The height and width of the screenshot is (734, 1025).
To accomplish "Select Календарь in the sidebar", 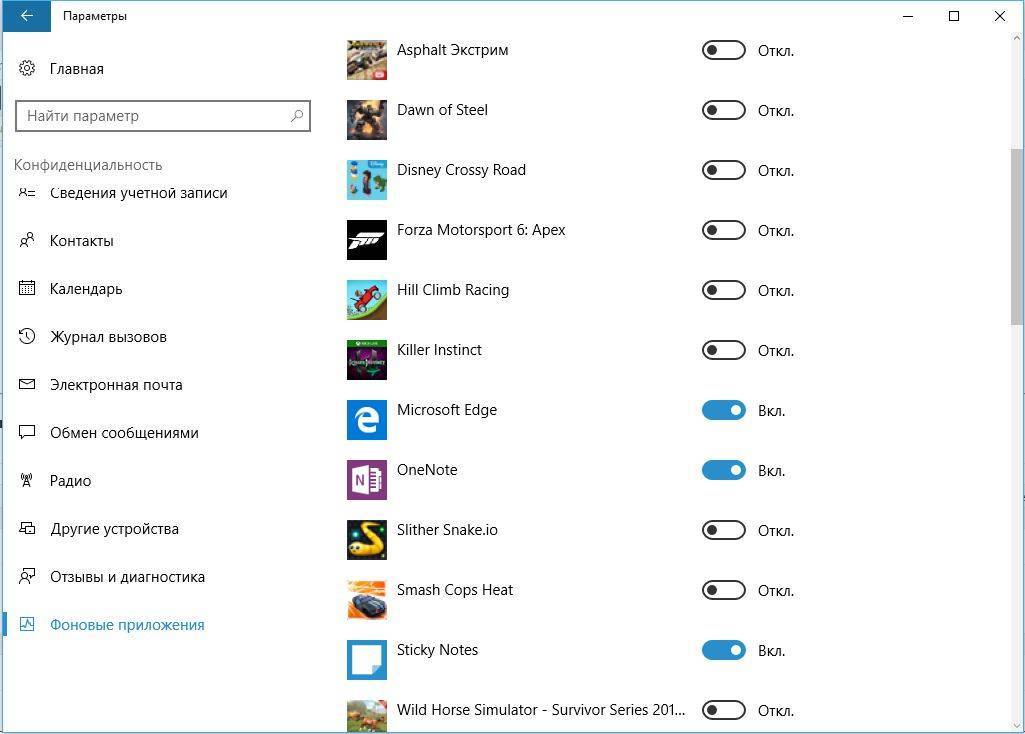I will click(85, 289).
